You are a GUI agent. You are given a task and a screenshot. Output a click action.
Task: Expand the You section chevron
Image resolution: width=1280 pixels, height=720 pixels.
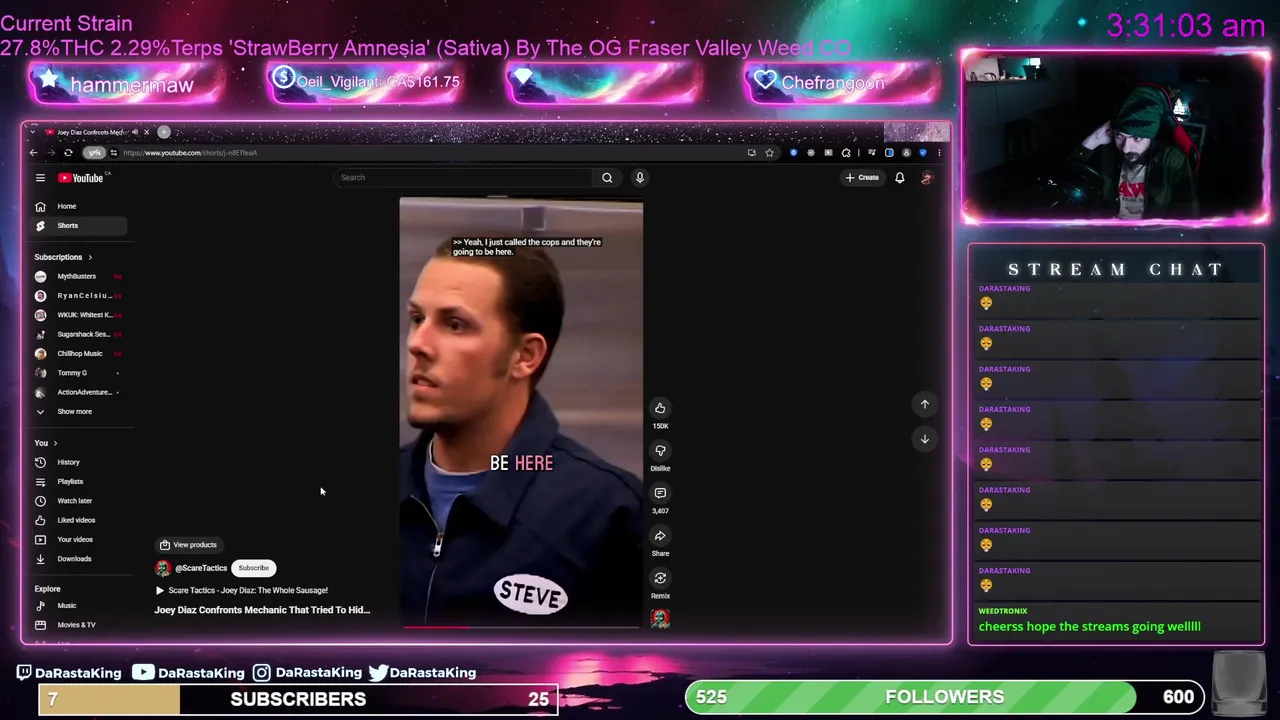[x=55, y=443]
